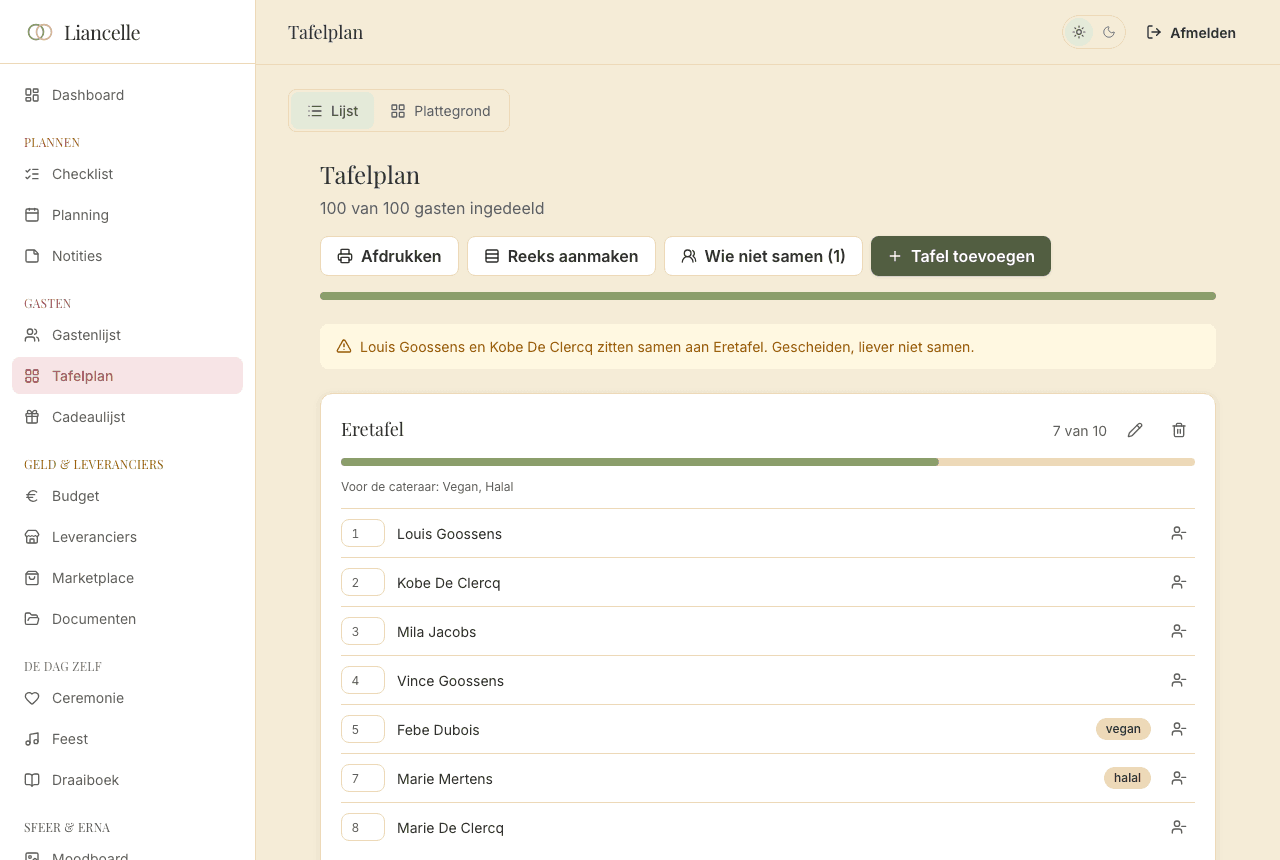Click '100 van 100 gasten ingedeeld' text

(432, 209)
